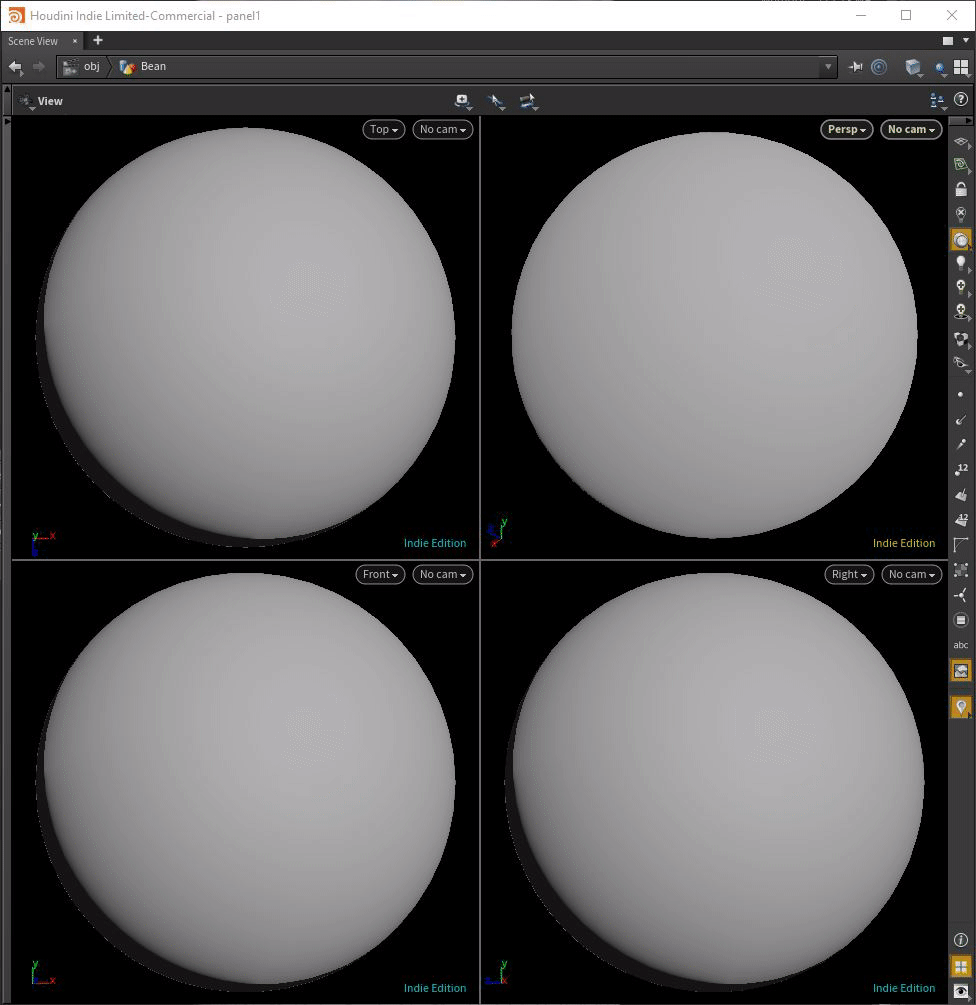This screenshot has width=976, height=1005.
Task: Open No cam menu in Top view
Action: 443,129
